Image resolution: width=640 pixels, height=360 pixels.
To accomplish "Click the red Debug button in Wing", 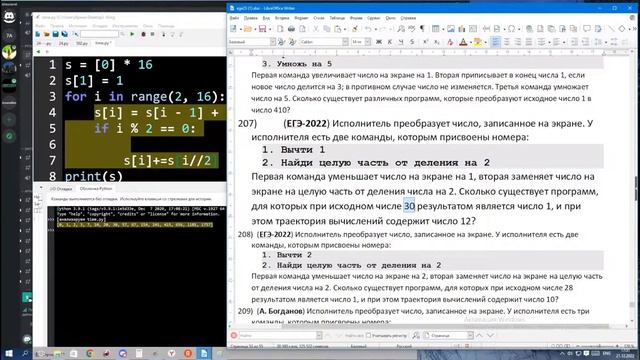I will click(143, 34).
